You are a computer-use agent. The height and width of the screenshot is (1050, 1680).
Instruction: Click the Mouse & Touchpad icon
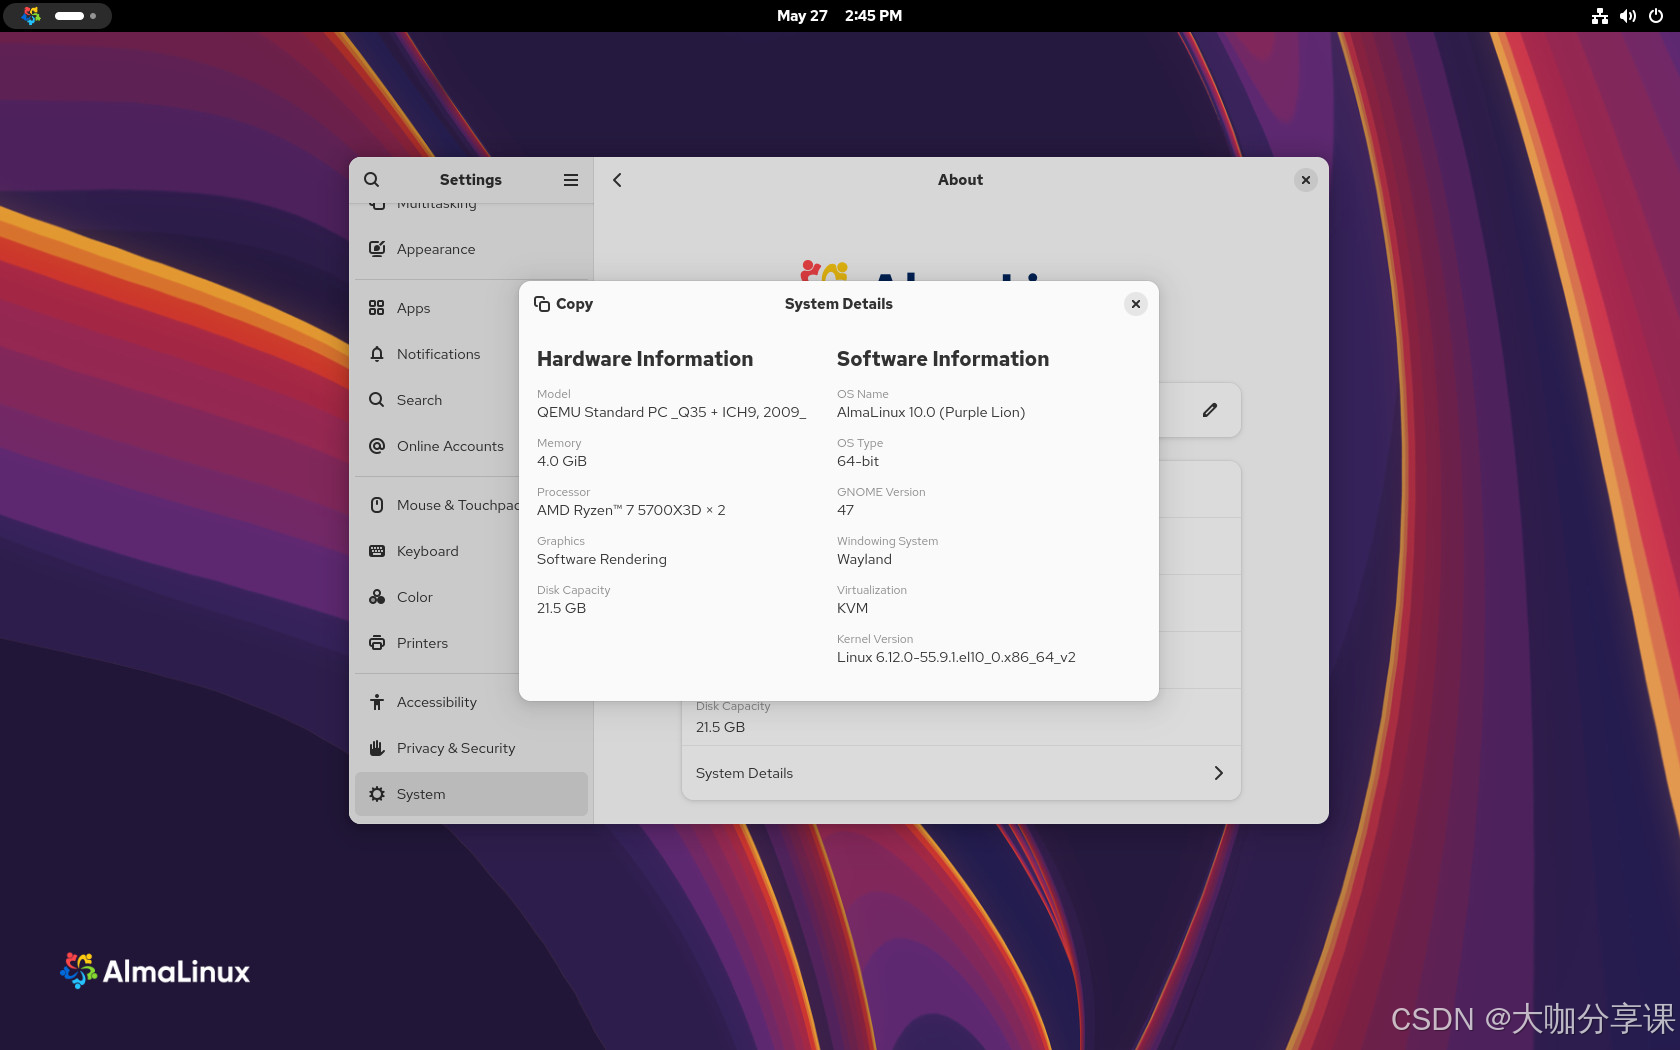[377, 505]
